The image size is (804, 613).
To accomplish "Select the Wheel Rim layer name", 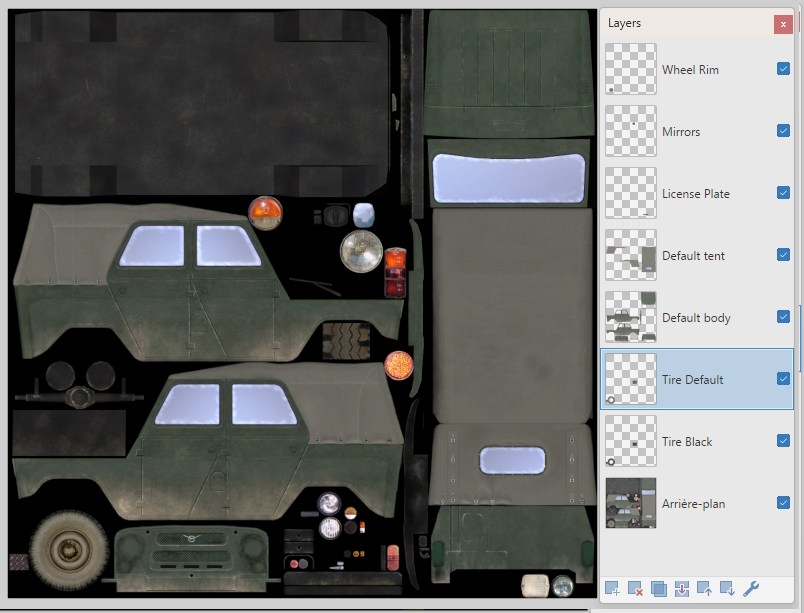I will [x=690, y=70].
